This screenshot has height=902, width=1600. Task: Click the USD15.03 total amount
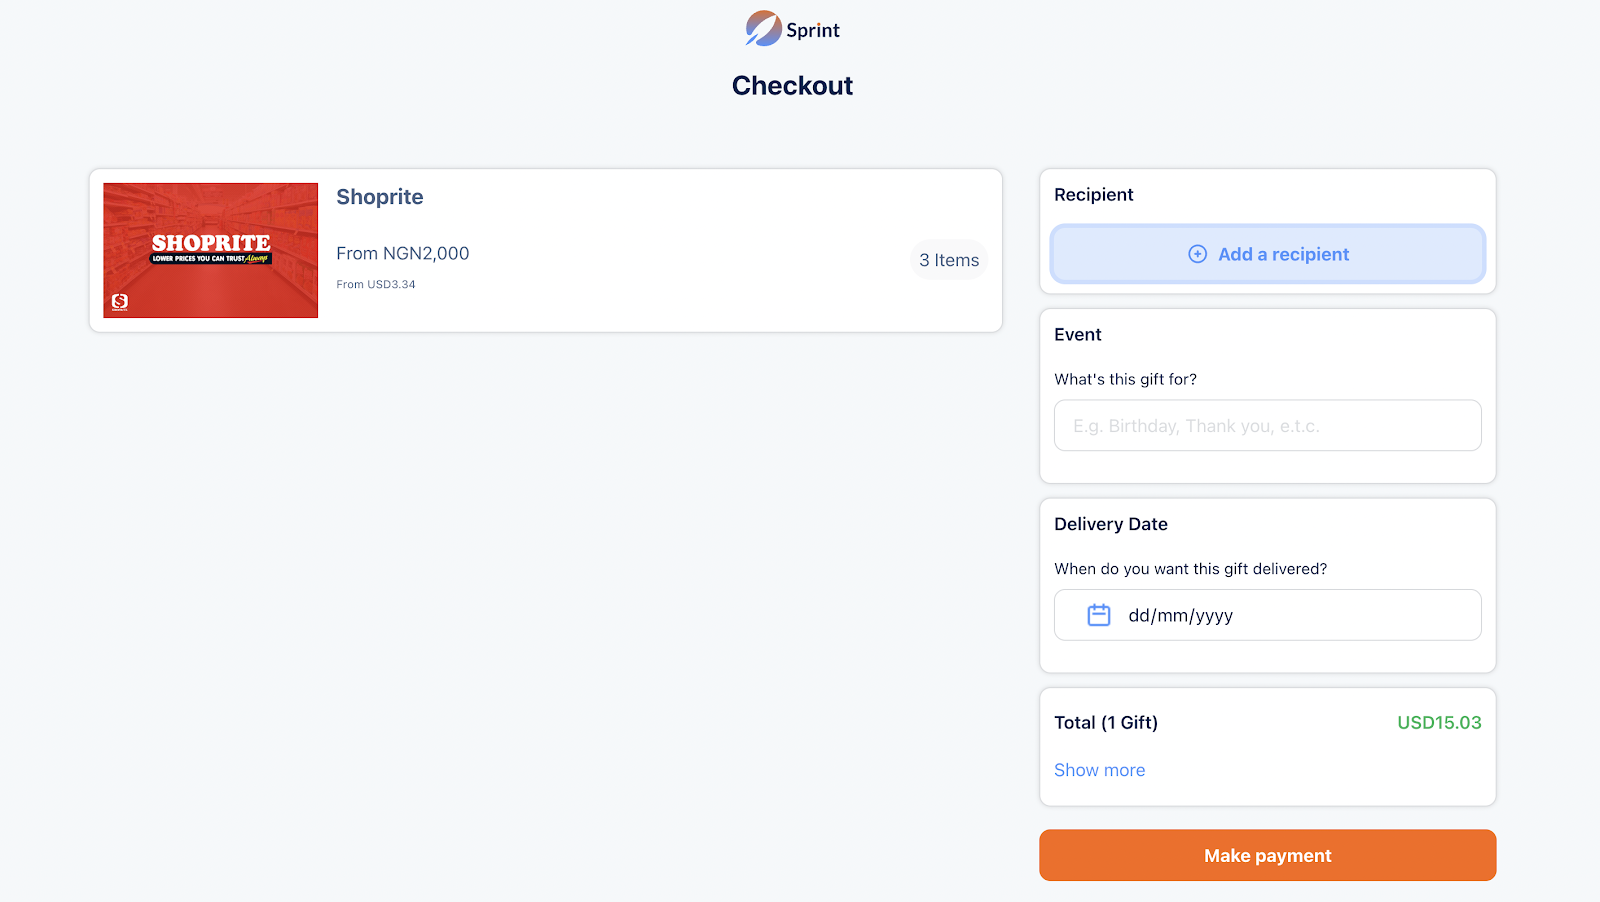pyautogui.click(x=1438, y=723)
